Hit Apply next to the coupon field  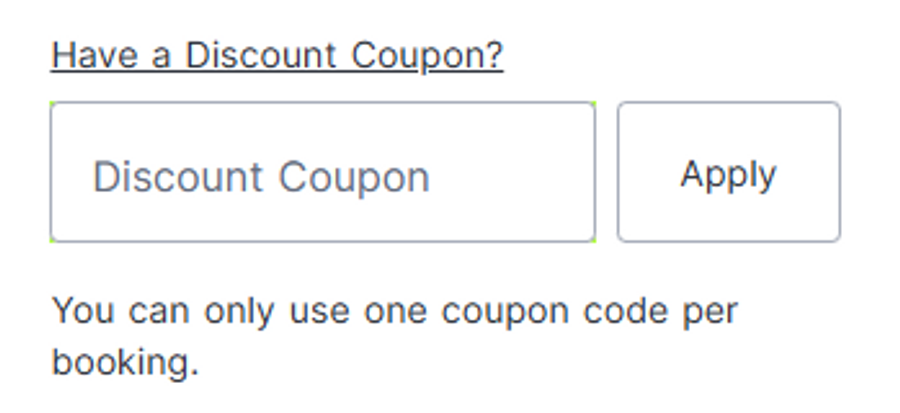coord(728,172)
